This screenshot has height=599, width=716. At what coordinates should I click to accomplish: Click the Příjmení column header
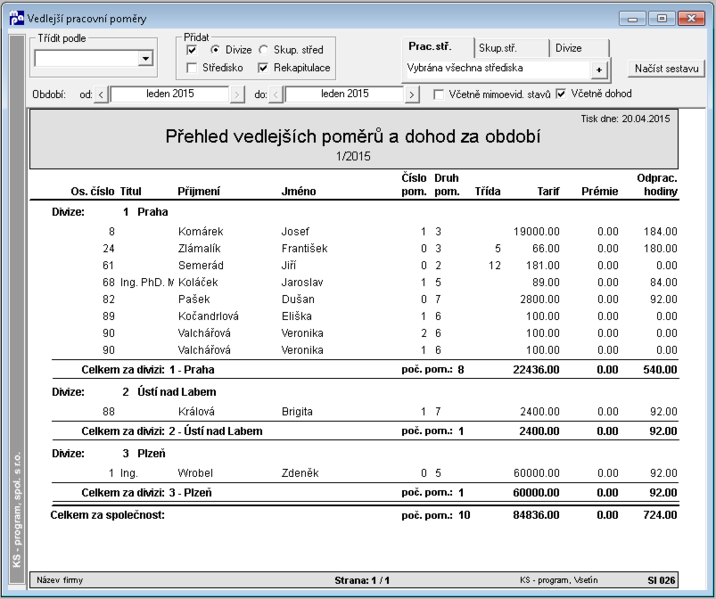(x=199, y=191)
